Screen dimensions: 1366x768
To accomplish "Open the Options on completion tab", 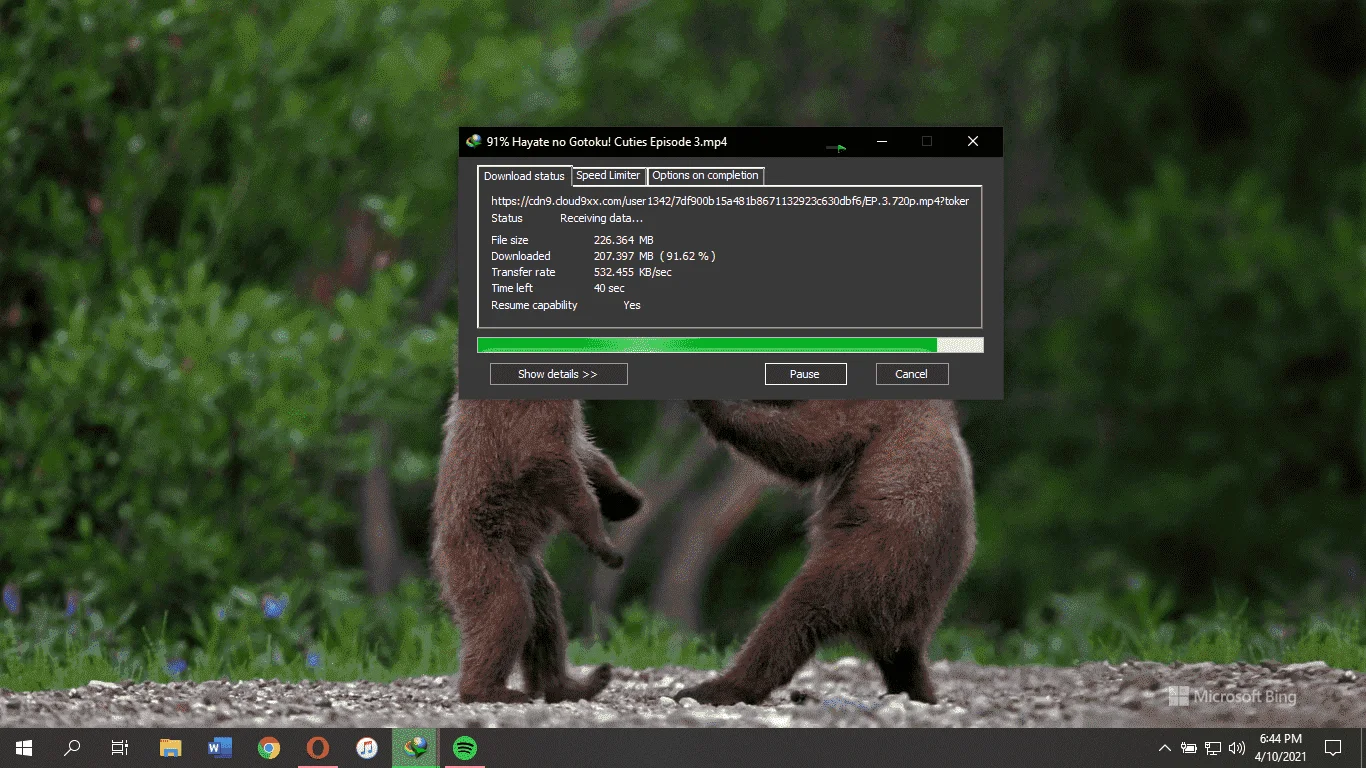I will click(x=706, y=175).
